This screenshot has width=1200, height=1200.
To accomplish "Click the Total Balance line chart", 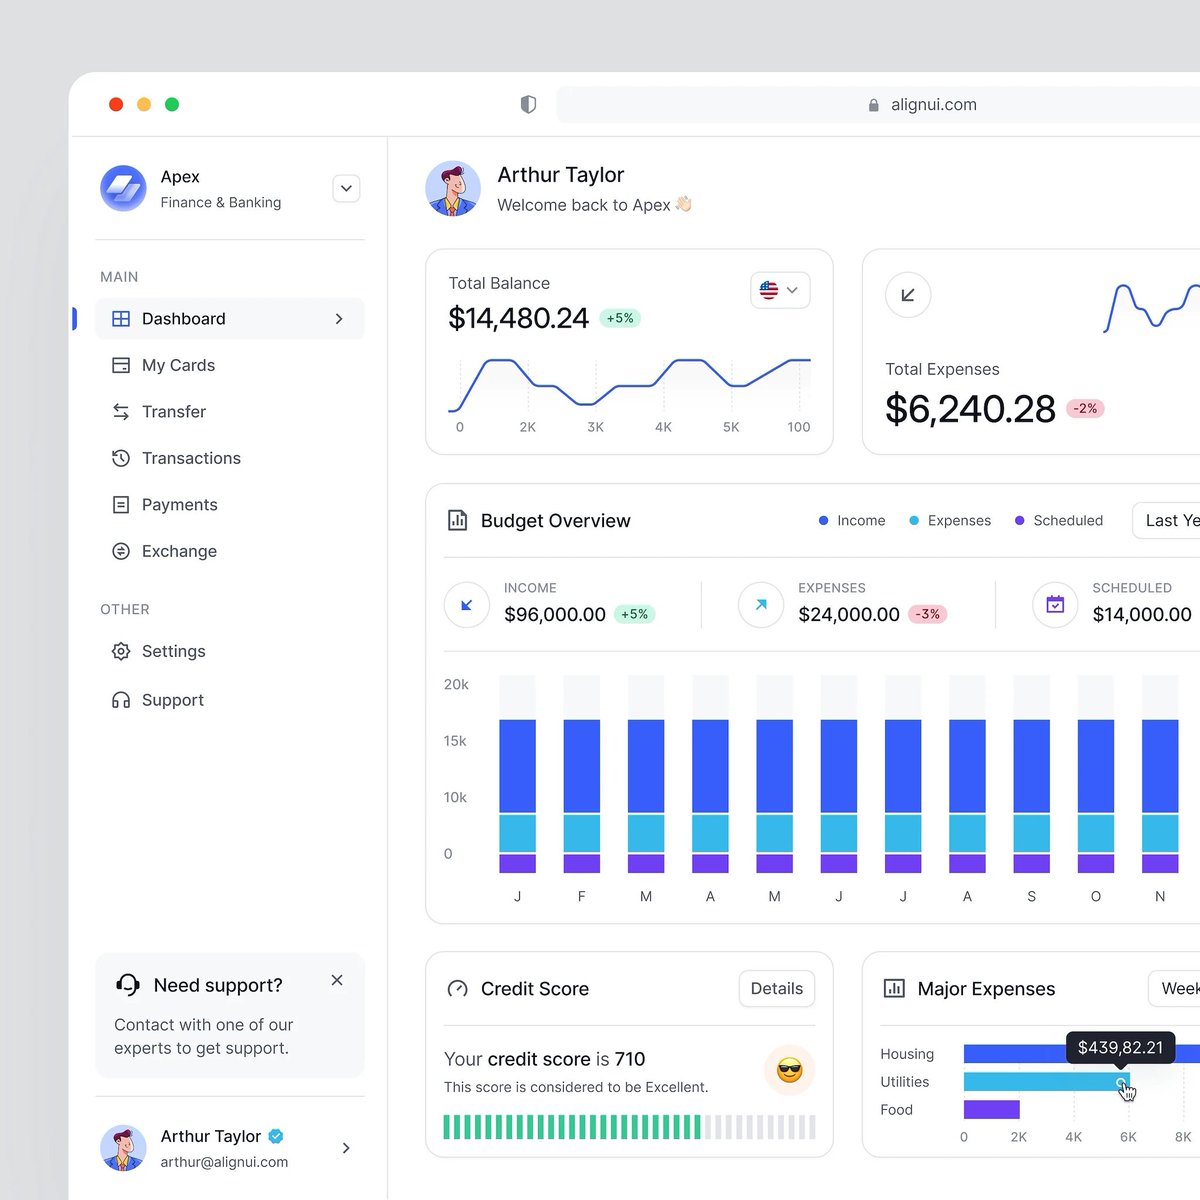I will coord(630,385).
